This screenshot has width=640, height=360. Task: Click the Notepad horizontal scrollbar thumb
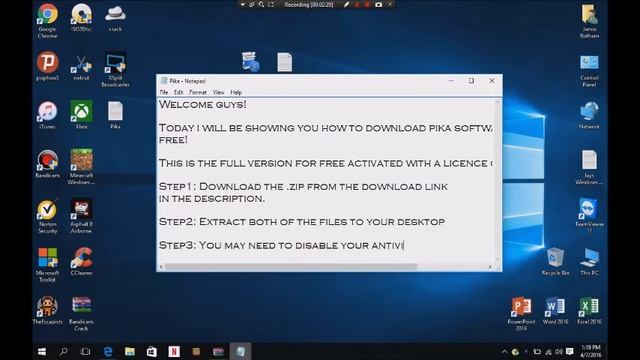click(x=291, y=267)
